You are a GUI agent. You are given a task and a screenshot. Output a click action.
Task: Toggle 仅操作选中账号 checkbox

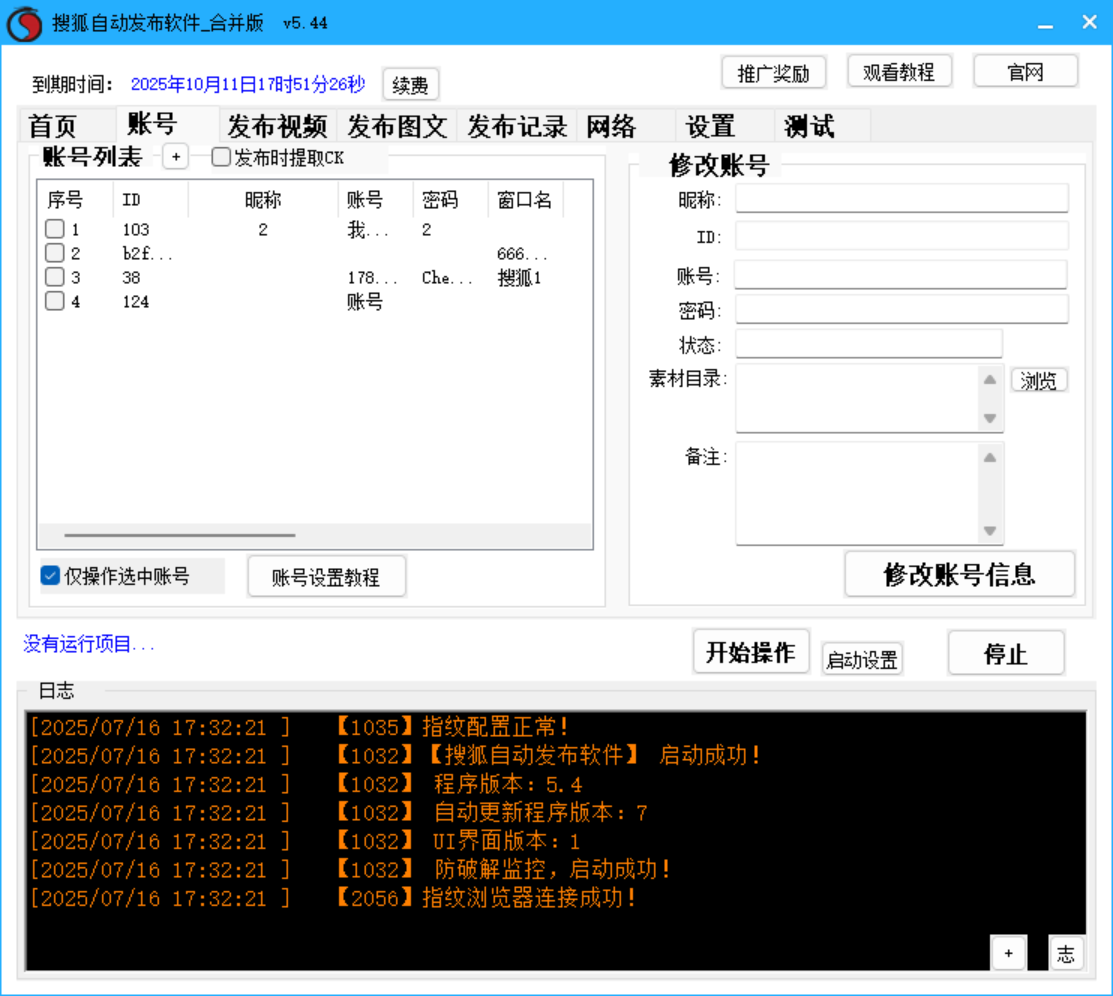pyautogui.click(x=50, y=576)
